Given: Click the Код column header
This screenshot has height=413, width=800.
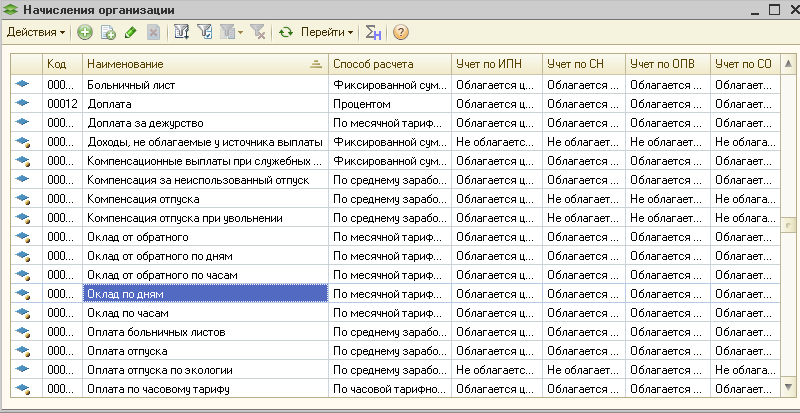Looking at the screenshot, I should [60, 63].
